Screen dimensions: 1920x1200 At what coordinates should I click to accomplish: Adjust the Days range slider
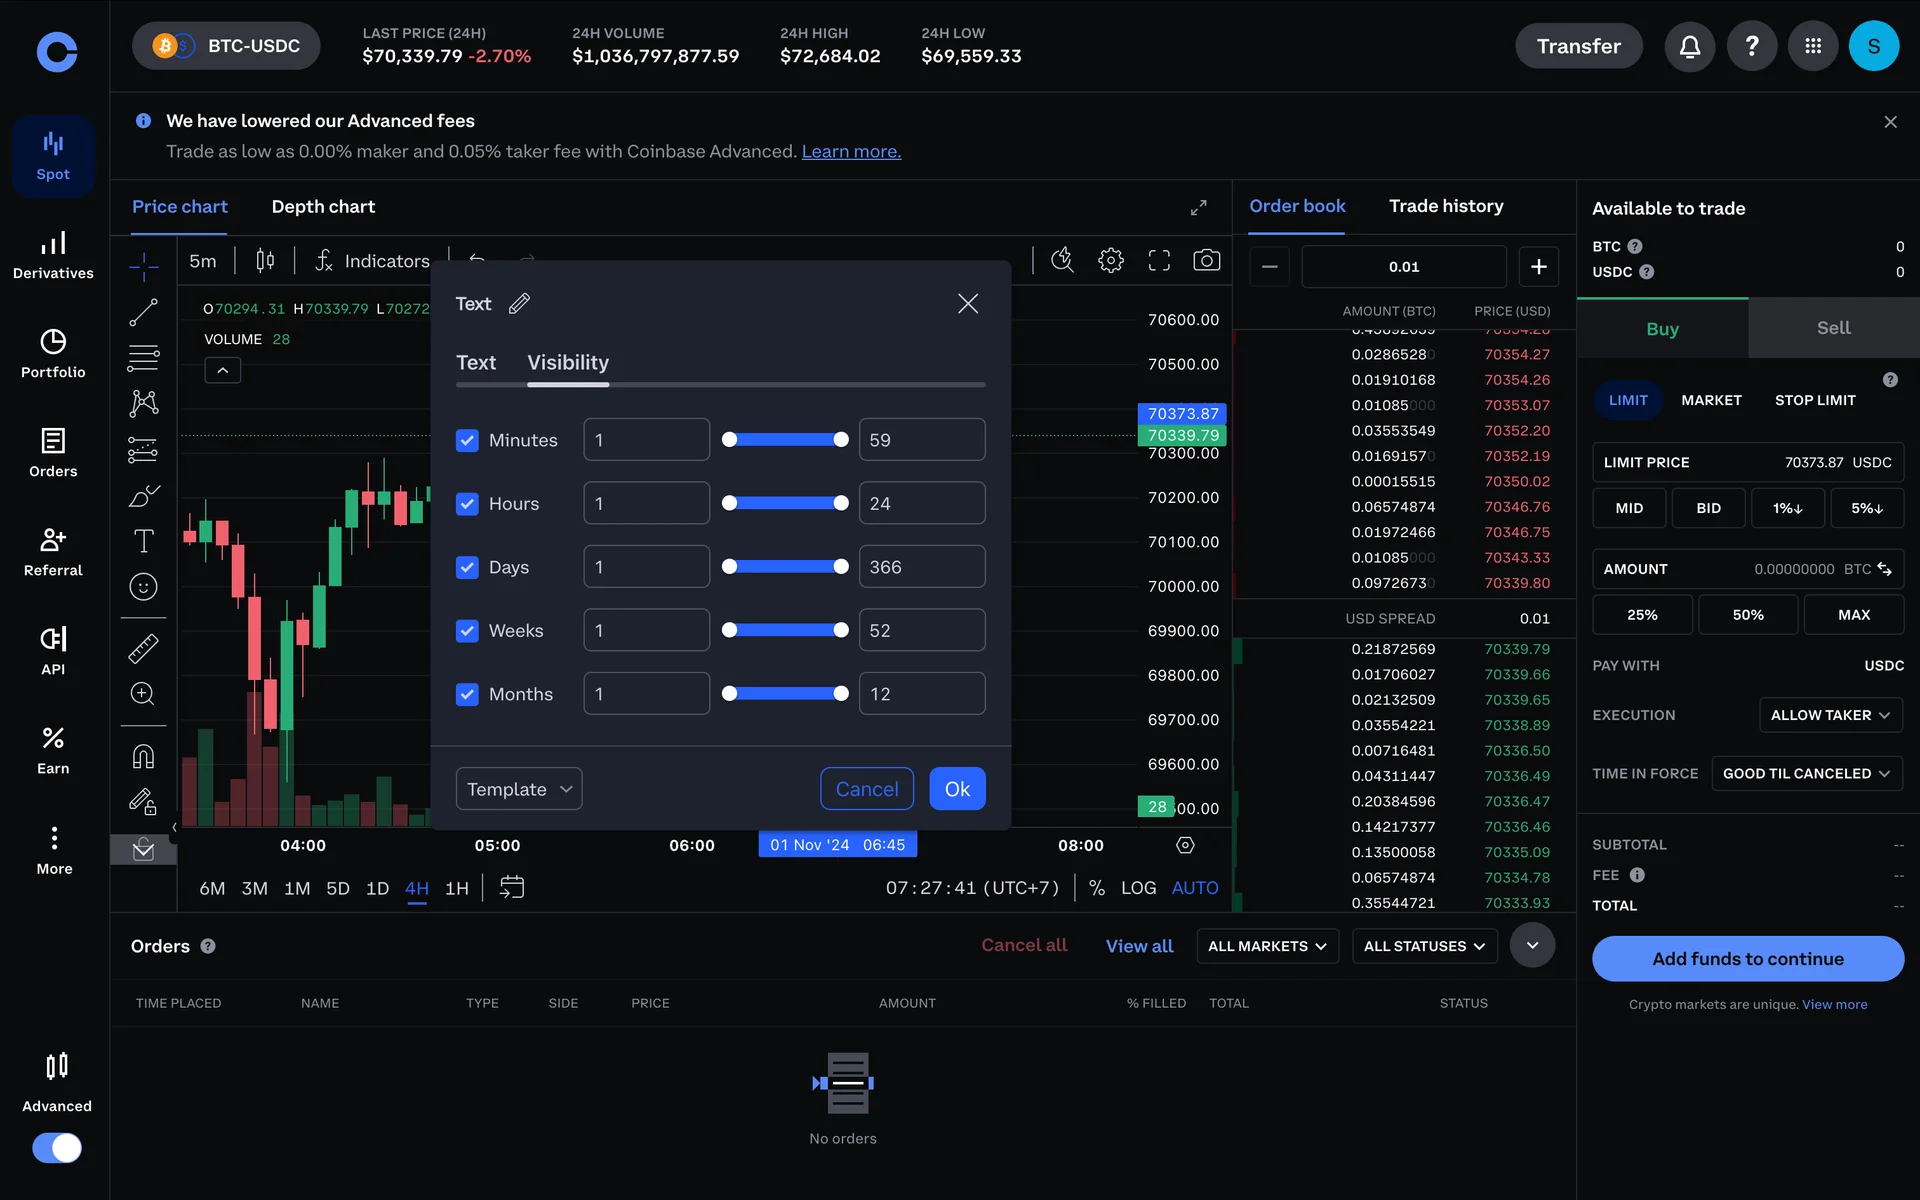click(785, 567)
